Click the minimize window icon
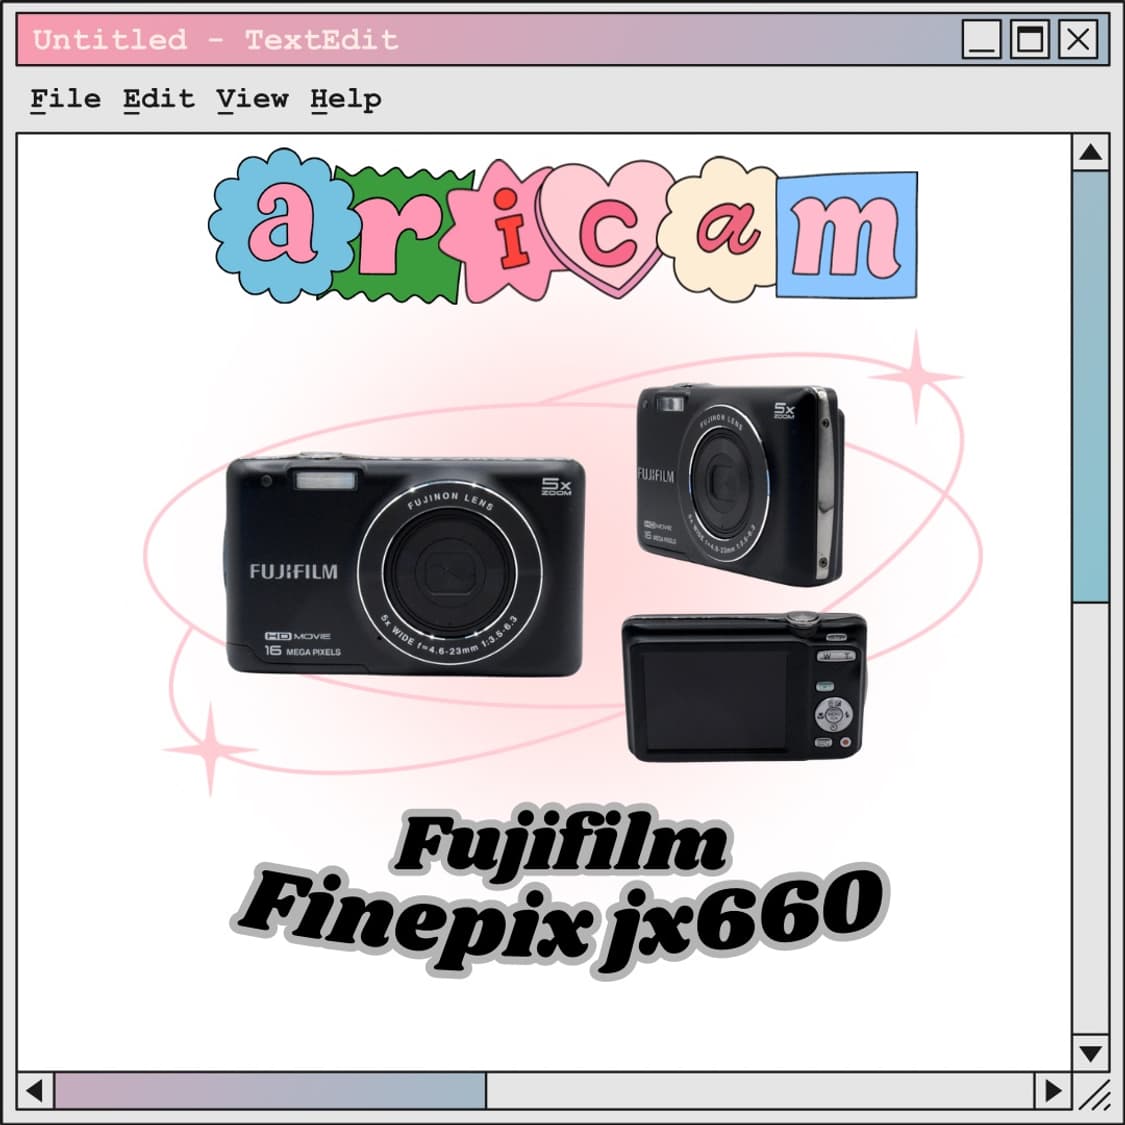This screenshot has width=1125, height=1125. 980,41
